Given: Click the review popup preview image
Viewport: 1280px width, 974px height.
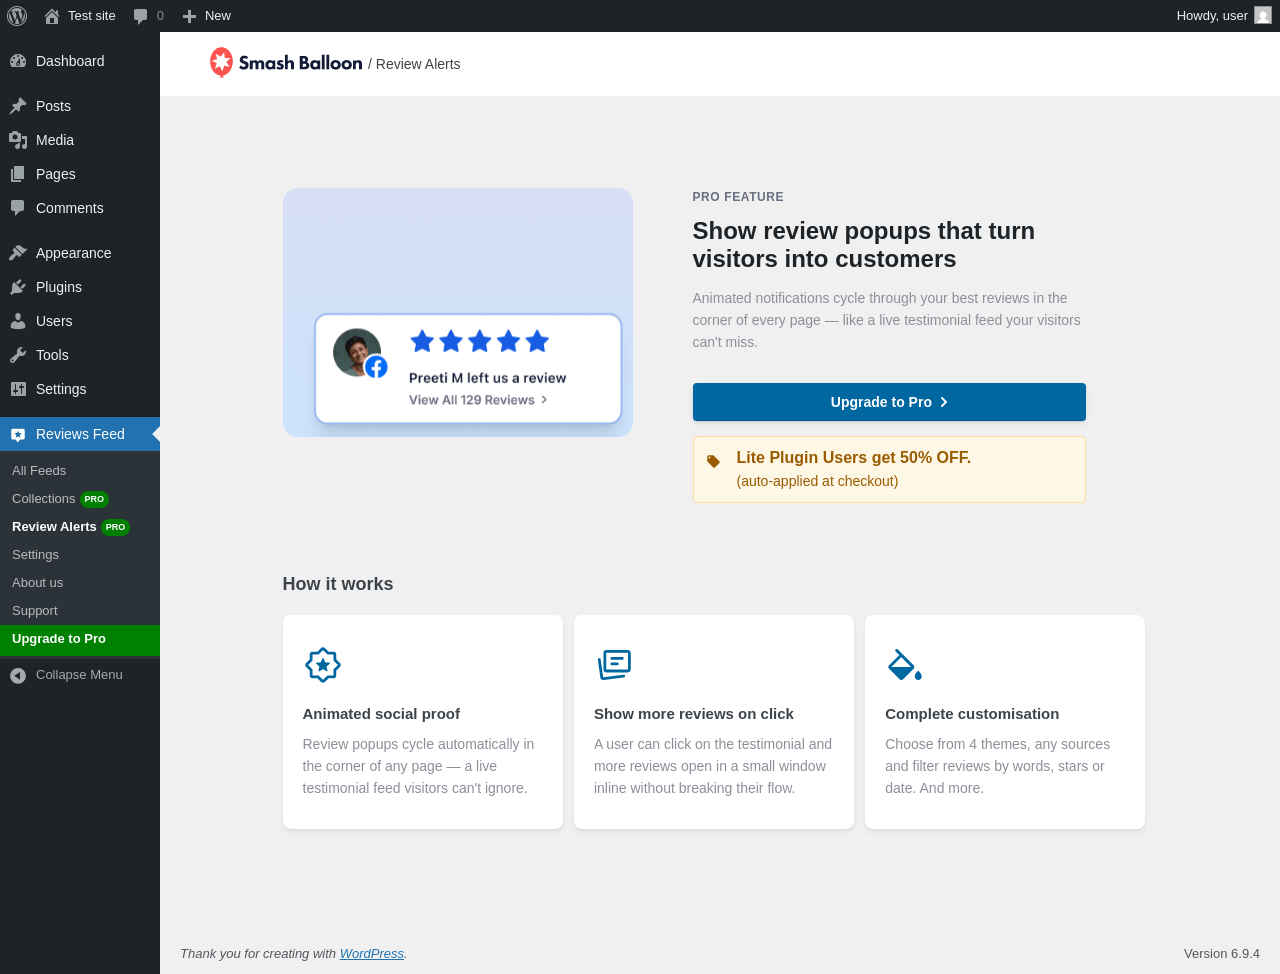Looking at the screenshot, I should [458, 312].
